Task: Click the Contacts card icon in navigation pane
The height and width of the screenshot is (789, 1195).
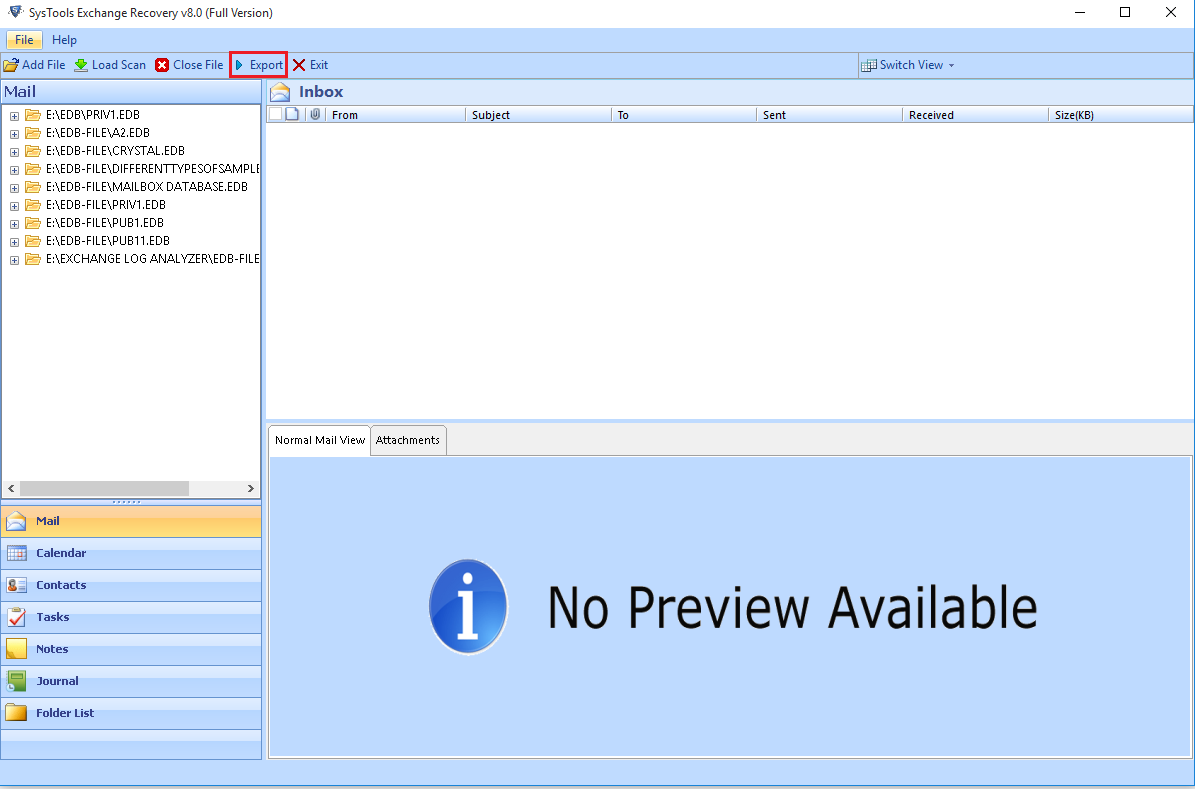Action: (x=16, y=585)
